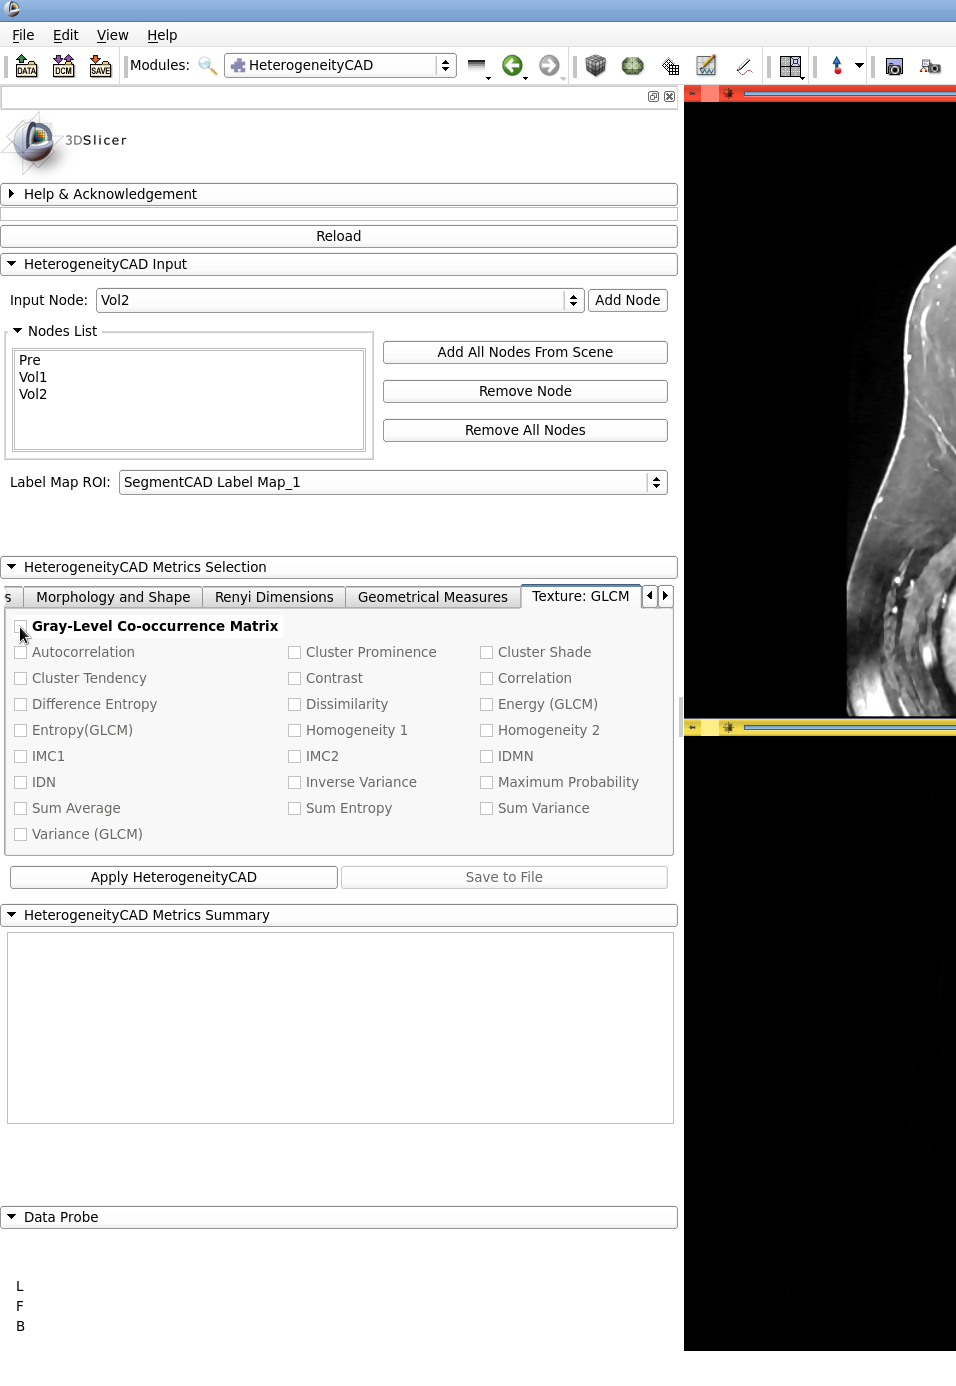Switch to the Renyi Dimensions tab

point(274,597)
